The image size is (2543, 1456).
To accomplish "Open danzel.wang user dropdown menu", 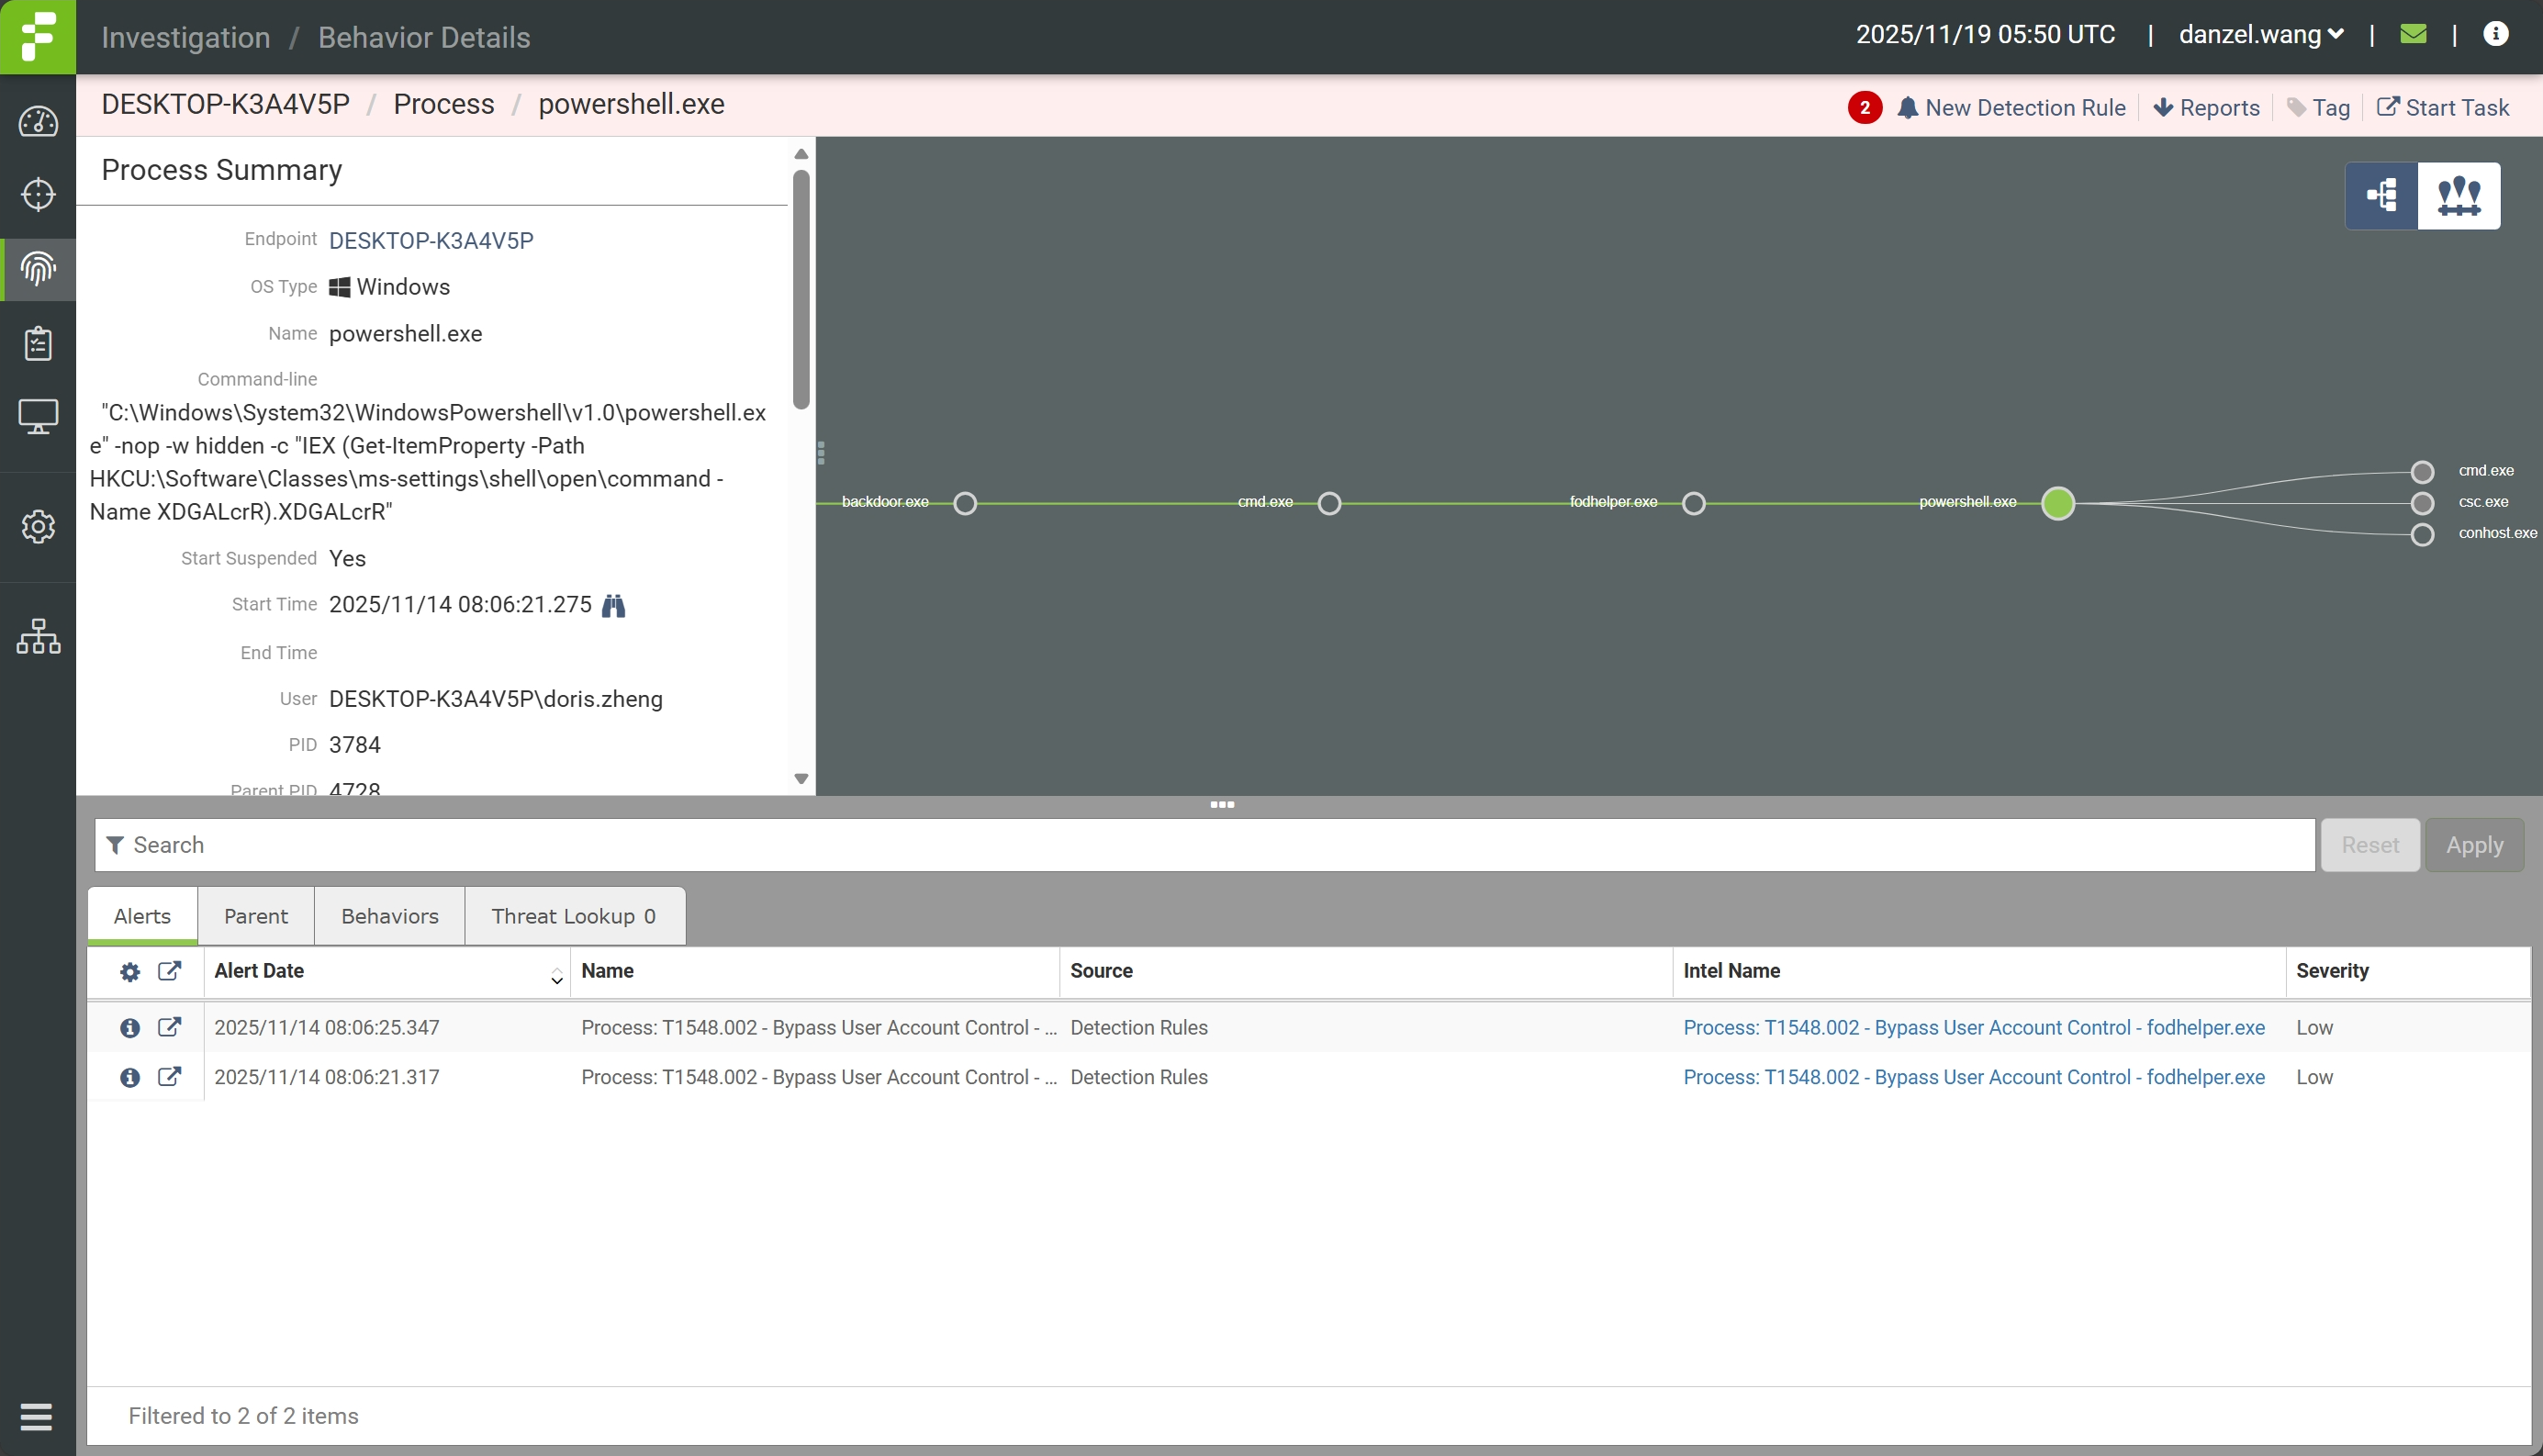I will [2260, 35].
